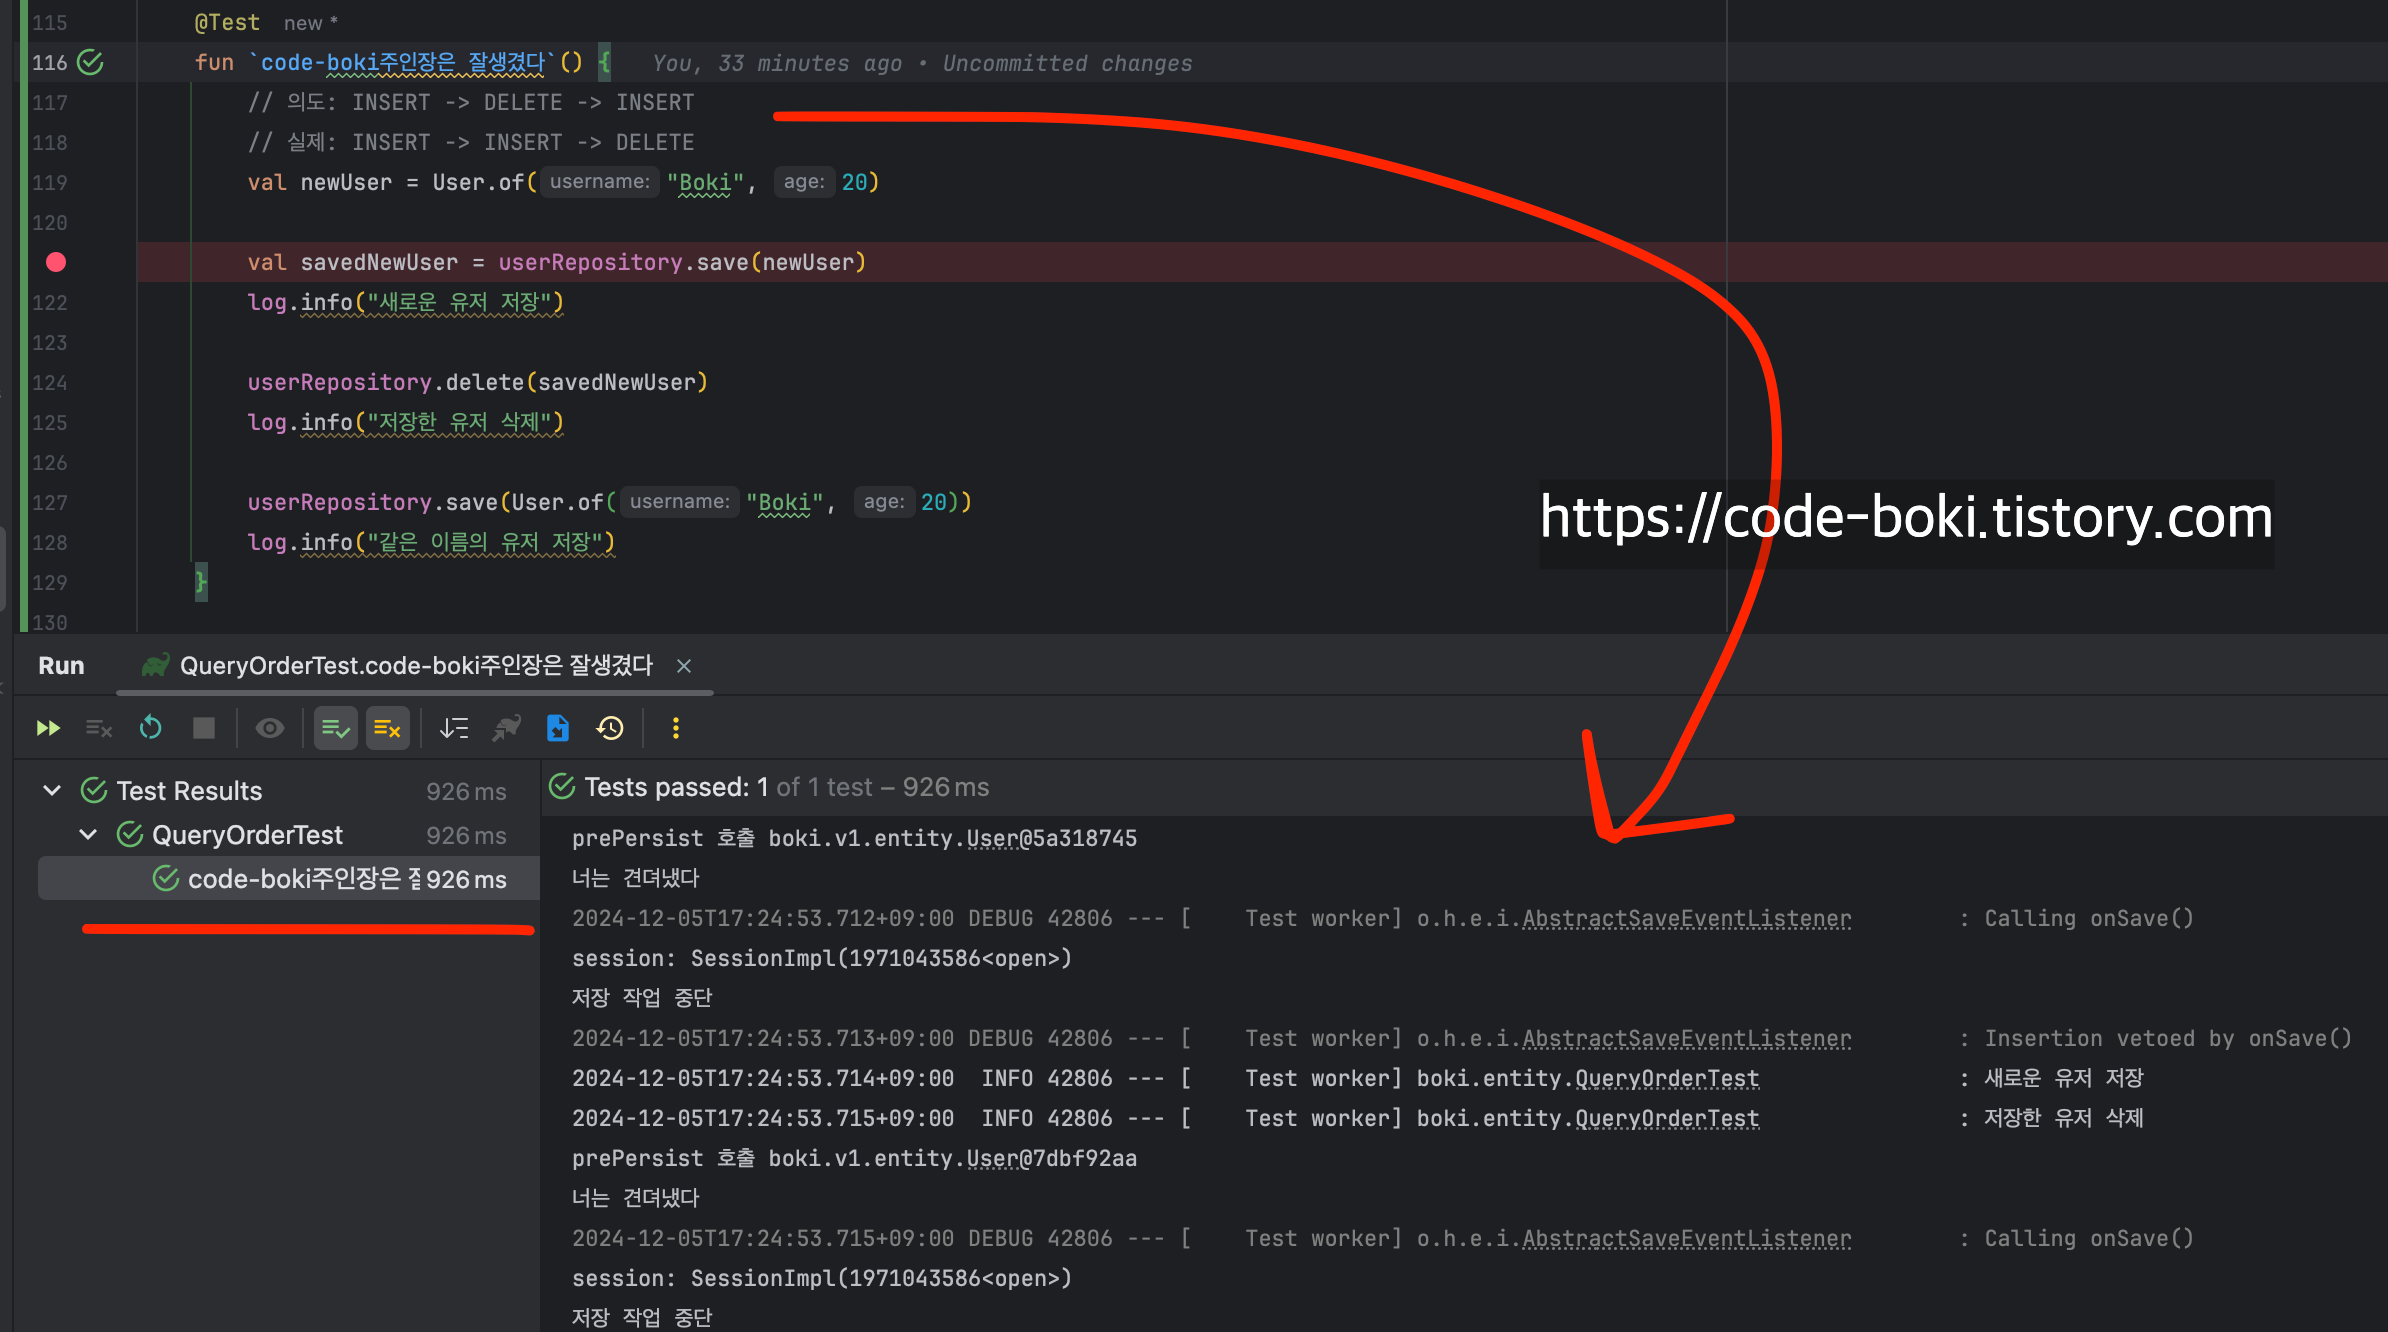The height and width of the screenshot is (1332, 2388).
Task: Click the Rerun tests double-arrow icon
Action: point(47,728)
